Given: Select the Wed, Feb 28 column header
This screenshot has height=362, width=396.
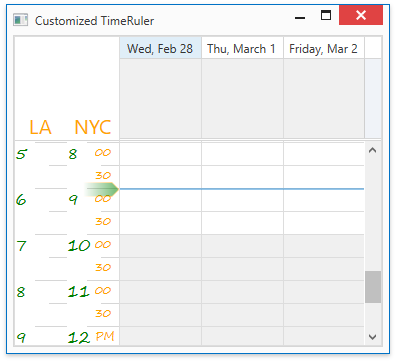Looking at the screenshot, I should pos(160,49).
